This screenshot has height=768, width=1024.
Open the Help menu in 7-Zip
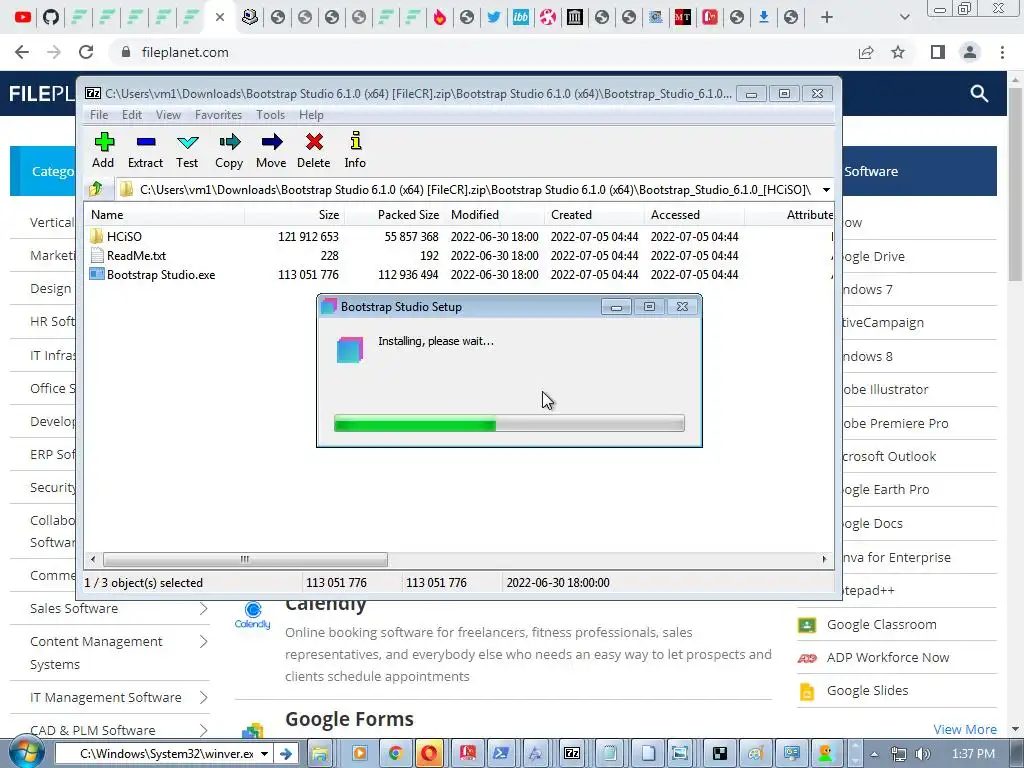311,115
